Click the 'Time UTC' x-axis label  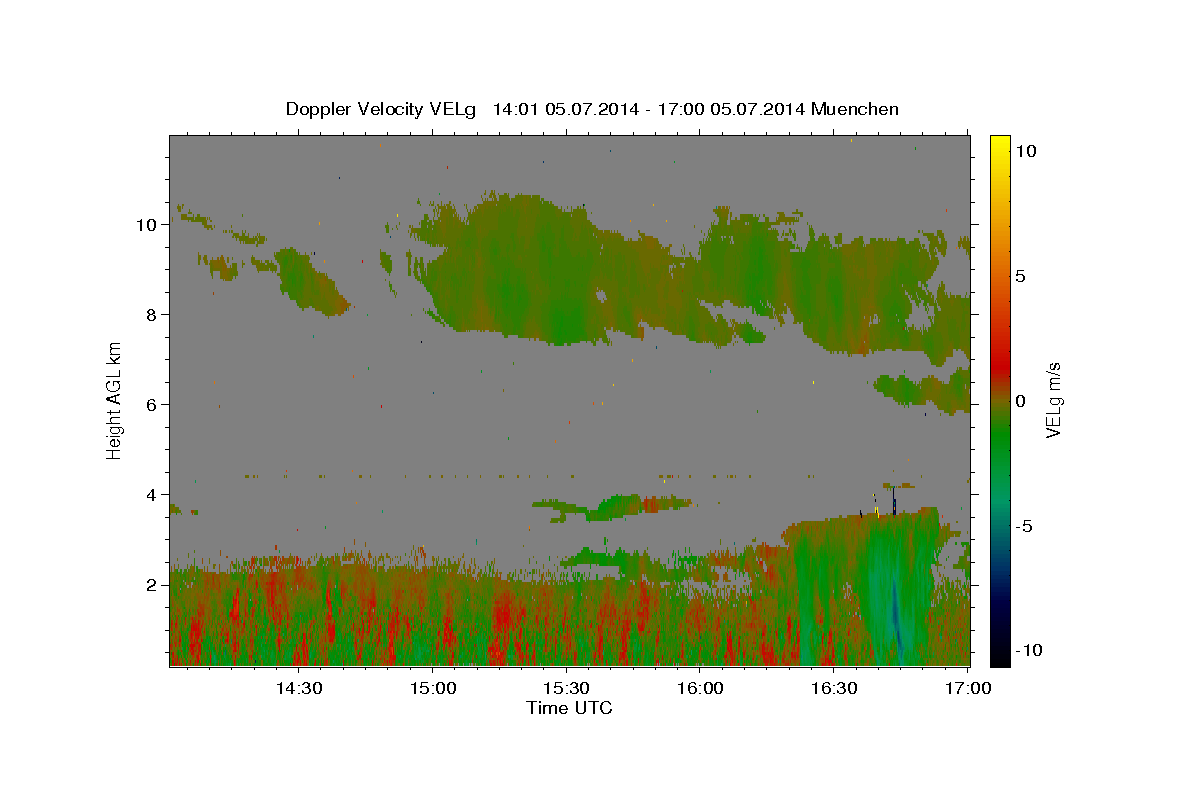pos(569,708)
